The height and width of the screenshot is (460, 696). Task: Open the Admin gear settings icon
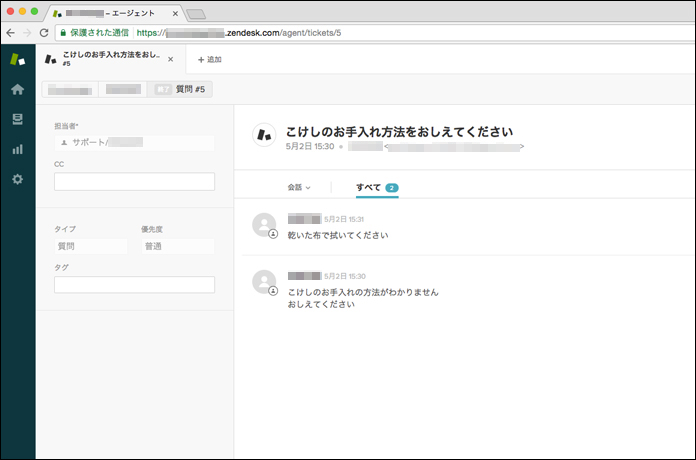[x=17, y=179]
